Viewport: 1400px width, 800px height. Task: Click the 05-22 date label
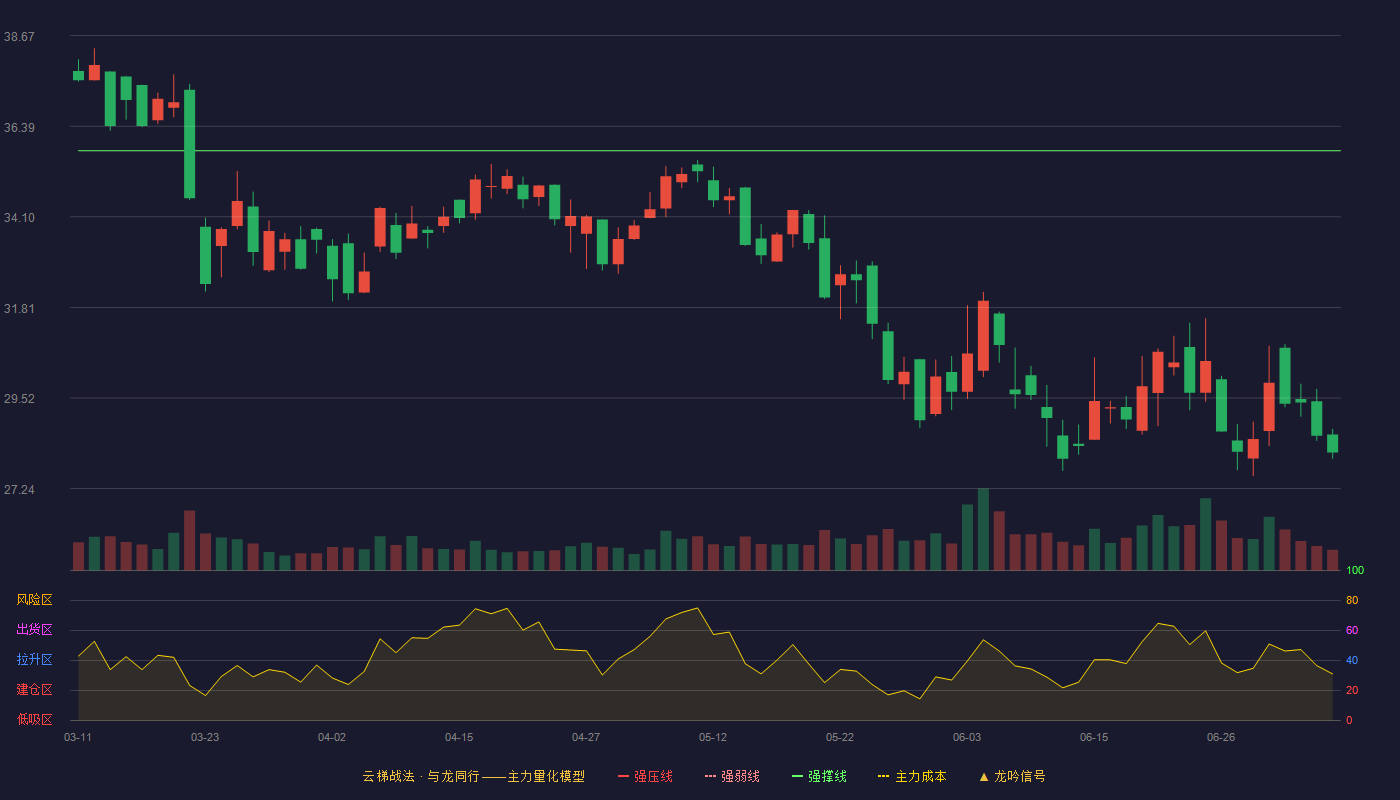click(840, 737)
